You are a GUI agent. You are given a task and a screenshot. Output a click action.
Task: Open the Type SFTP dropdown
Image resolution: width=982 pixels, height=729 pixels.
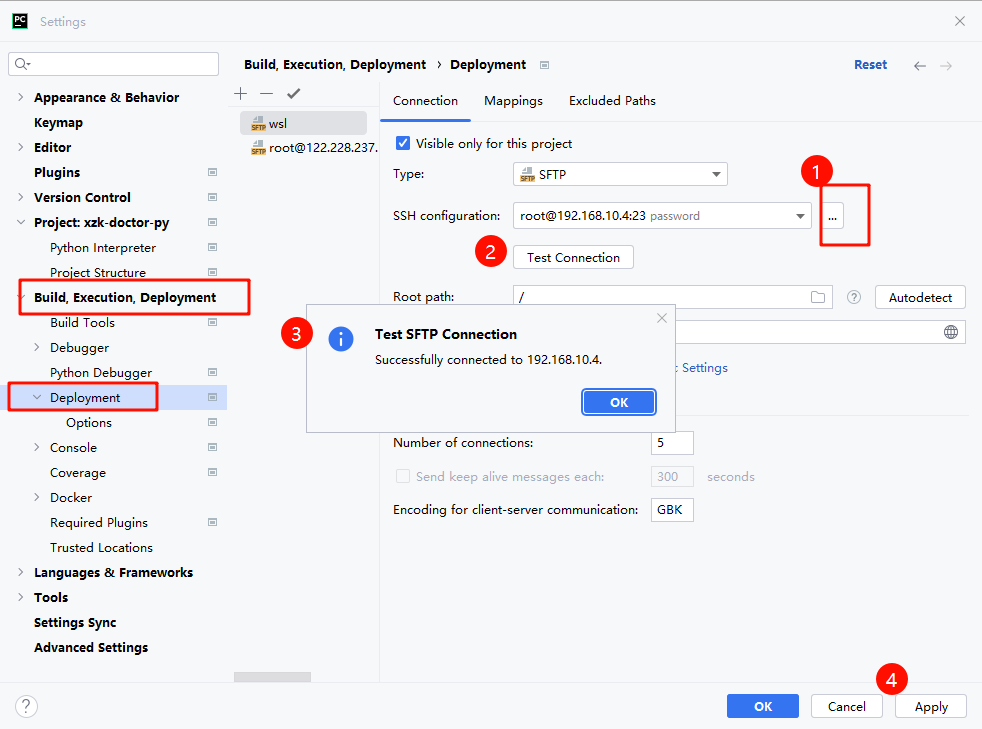[620, 174]
